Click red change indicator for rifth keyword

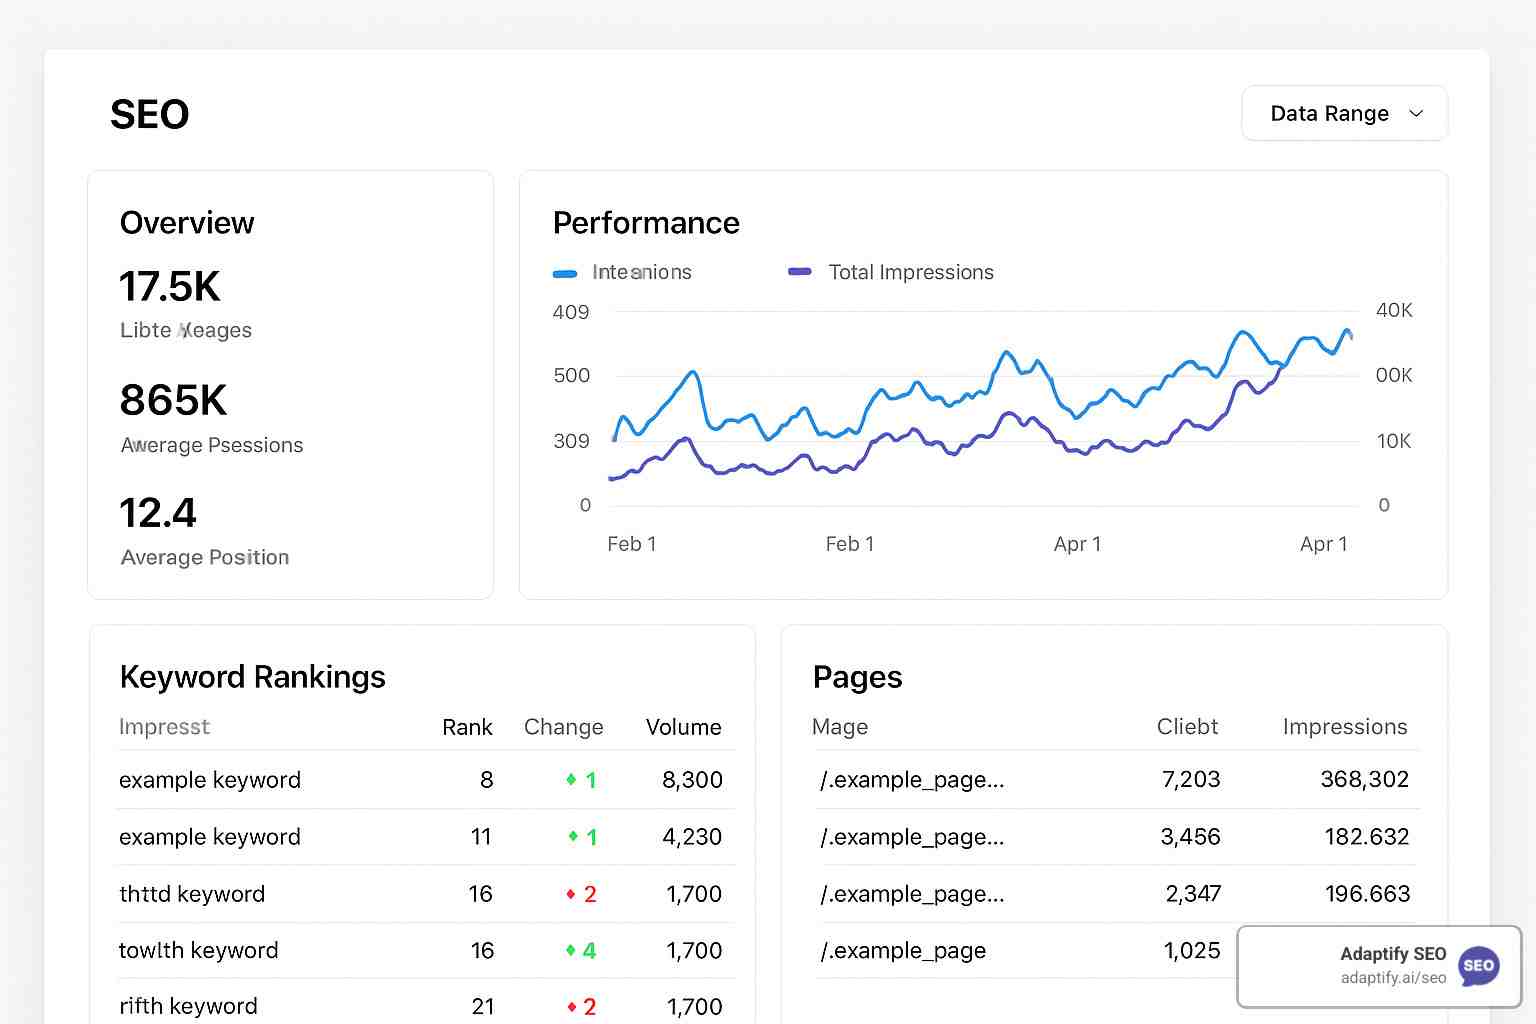(x=580, y=1006)
